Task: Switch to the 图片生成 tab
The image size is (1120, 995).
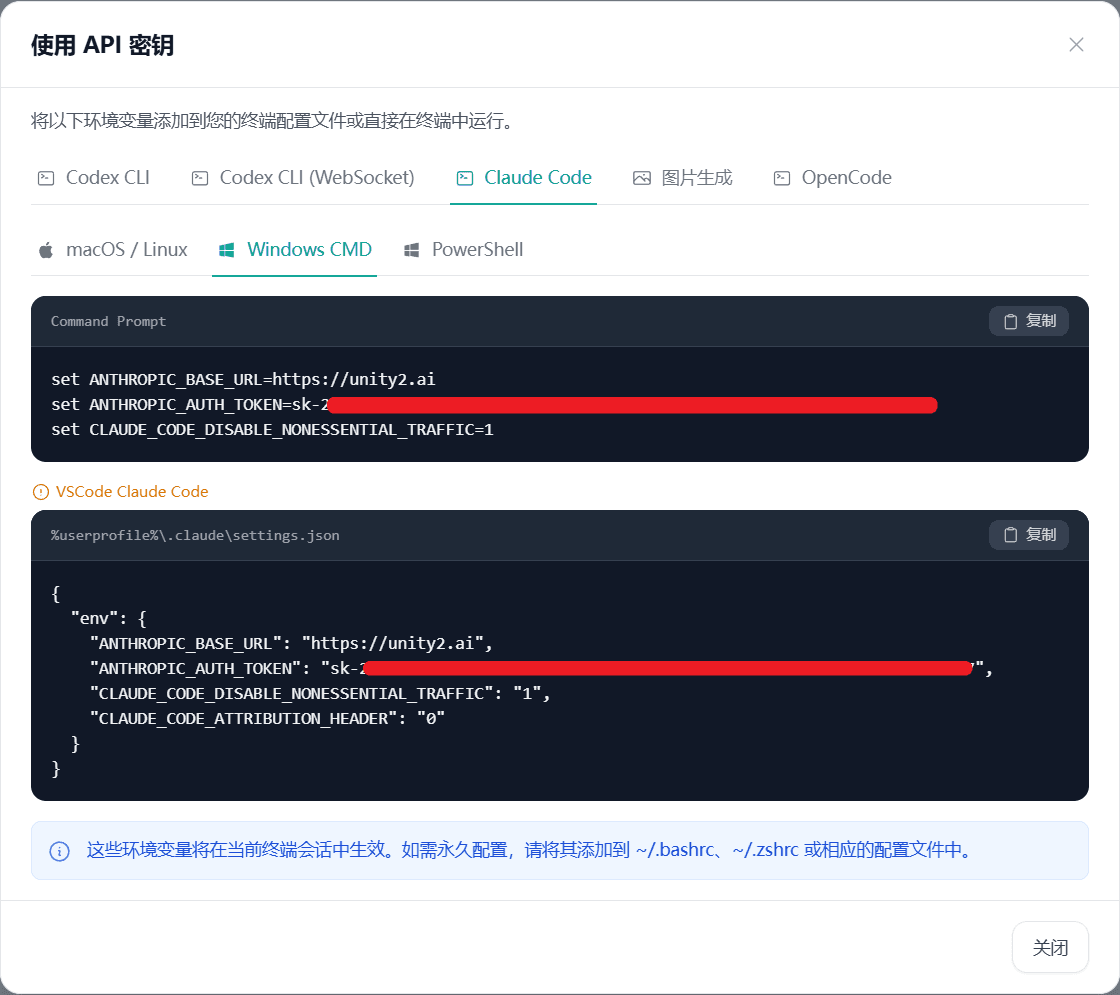Action: pos(683,178)
